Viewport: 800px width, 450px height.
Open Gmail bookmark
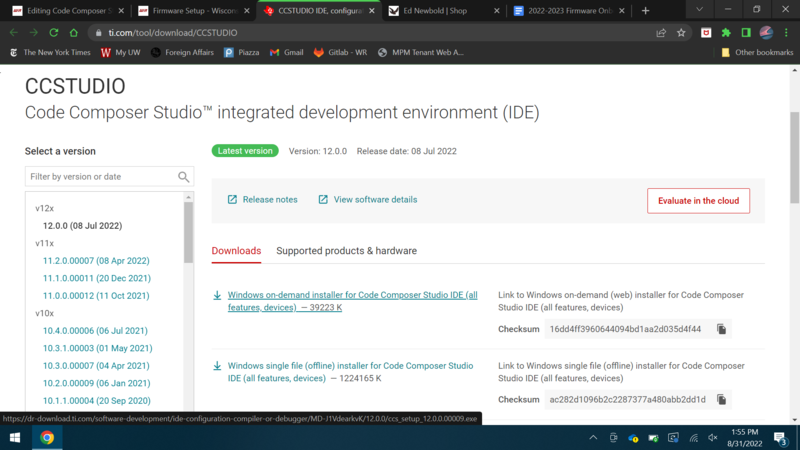click(x=286, y=52)
